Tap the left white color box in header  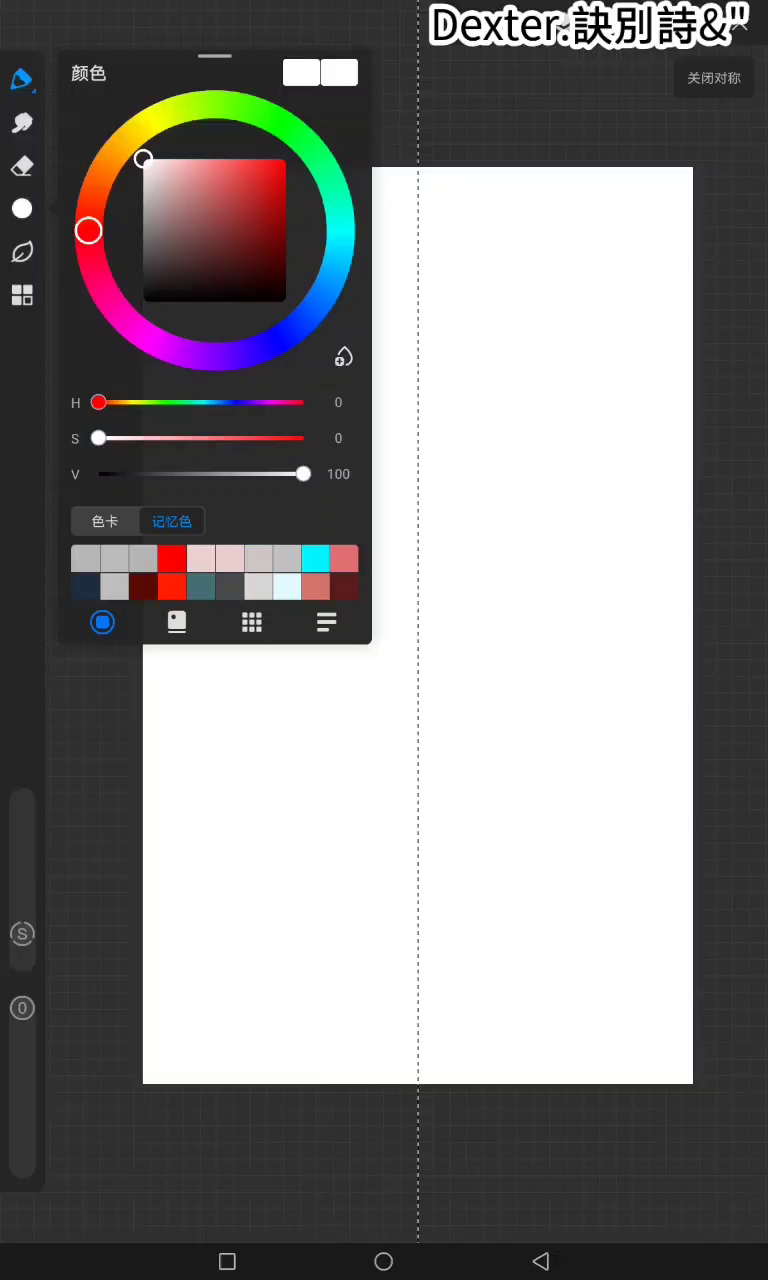(301, 73)
